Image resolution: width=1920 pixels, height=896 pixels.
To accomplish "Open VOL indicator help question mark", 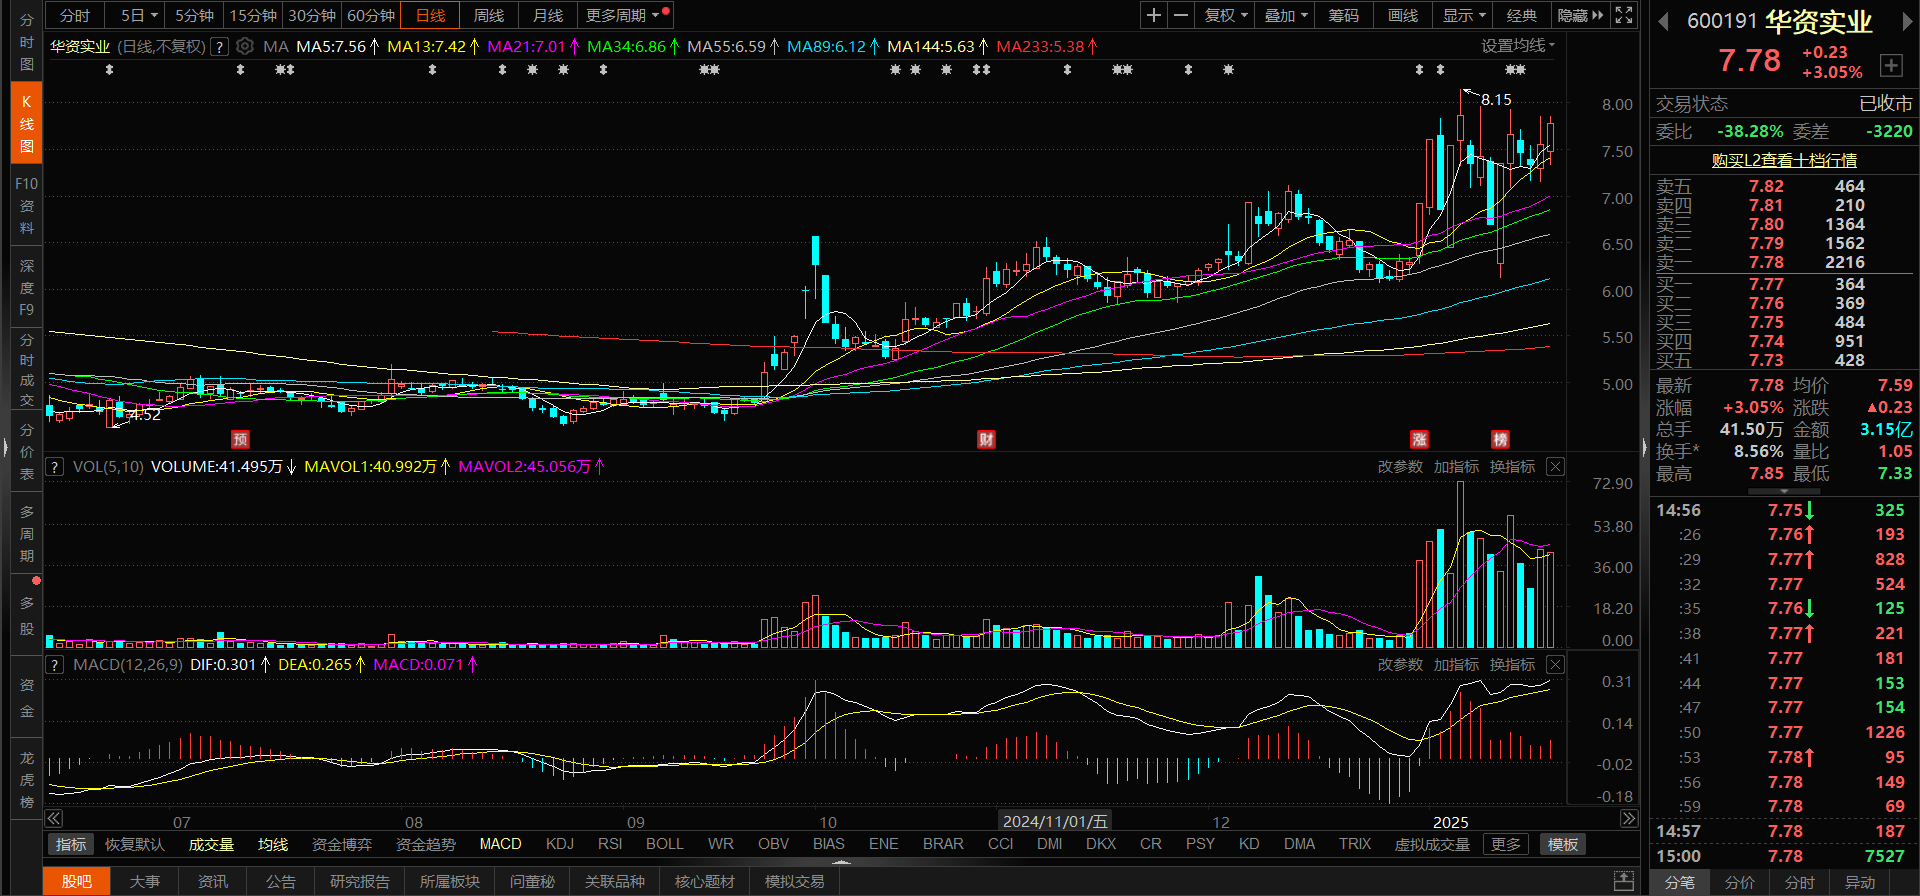I will 55,466.
